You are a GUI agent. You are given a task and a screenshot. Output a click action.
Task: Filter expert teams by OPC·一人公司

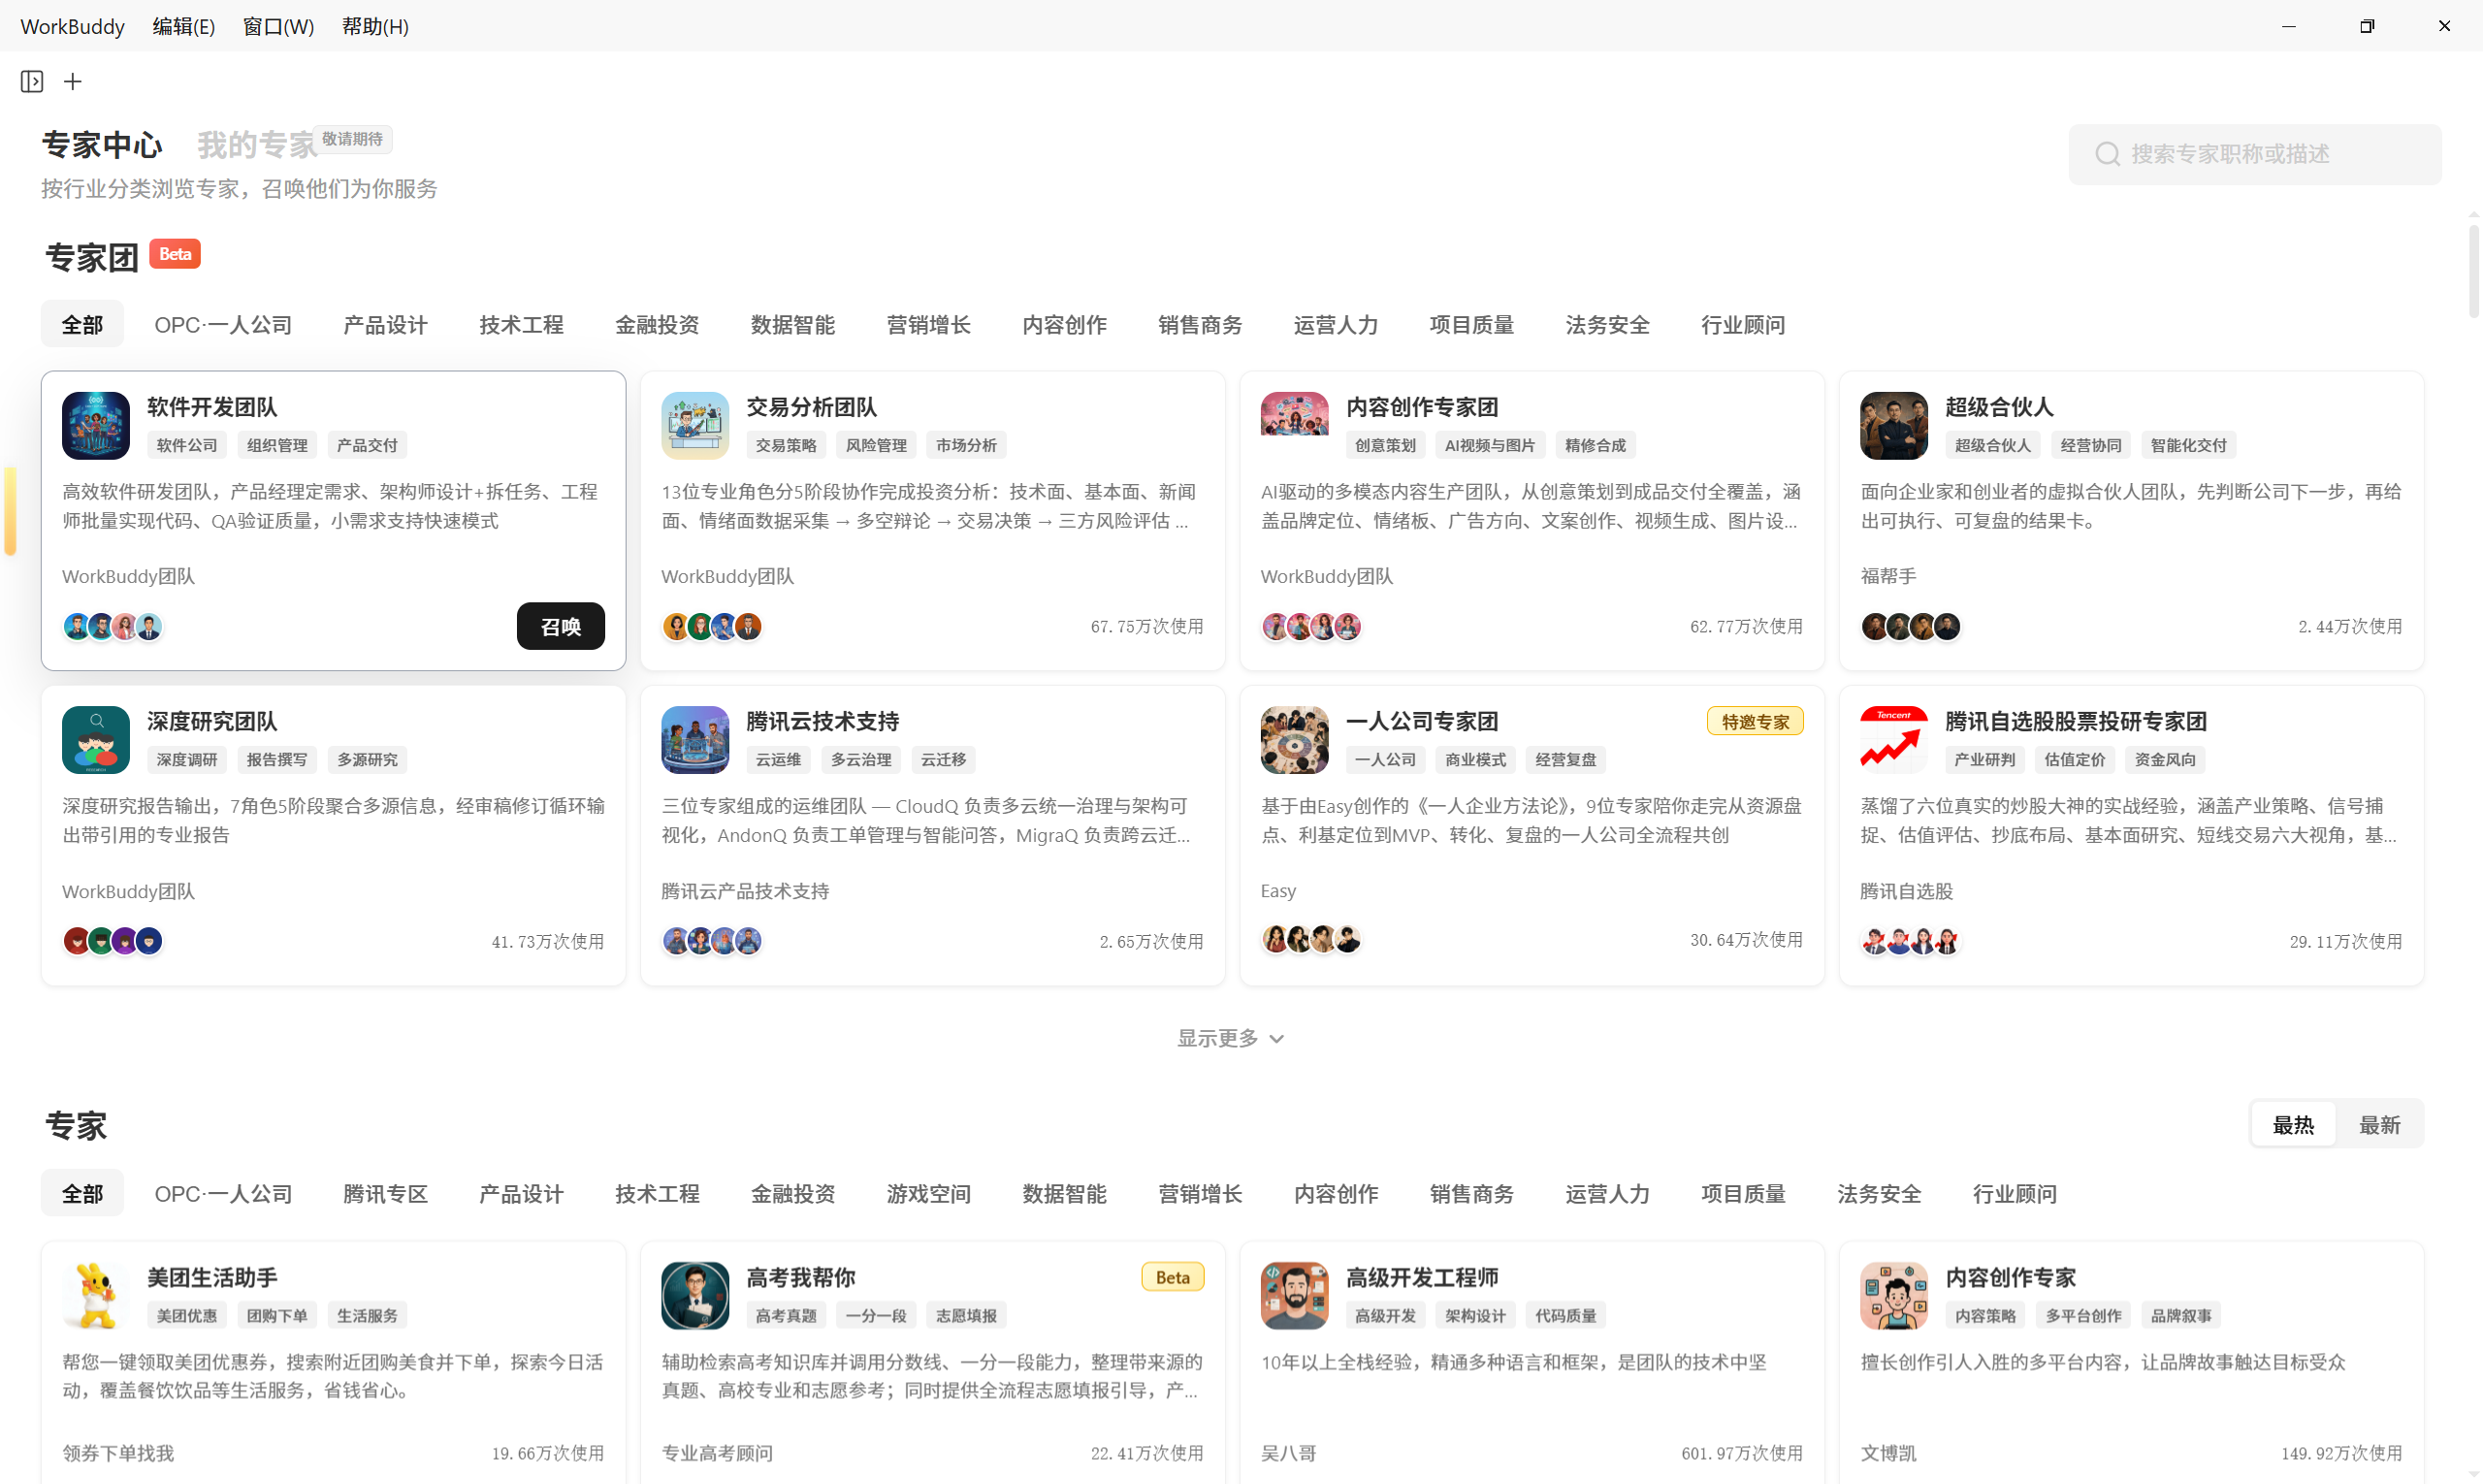(x=223, y=325)
